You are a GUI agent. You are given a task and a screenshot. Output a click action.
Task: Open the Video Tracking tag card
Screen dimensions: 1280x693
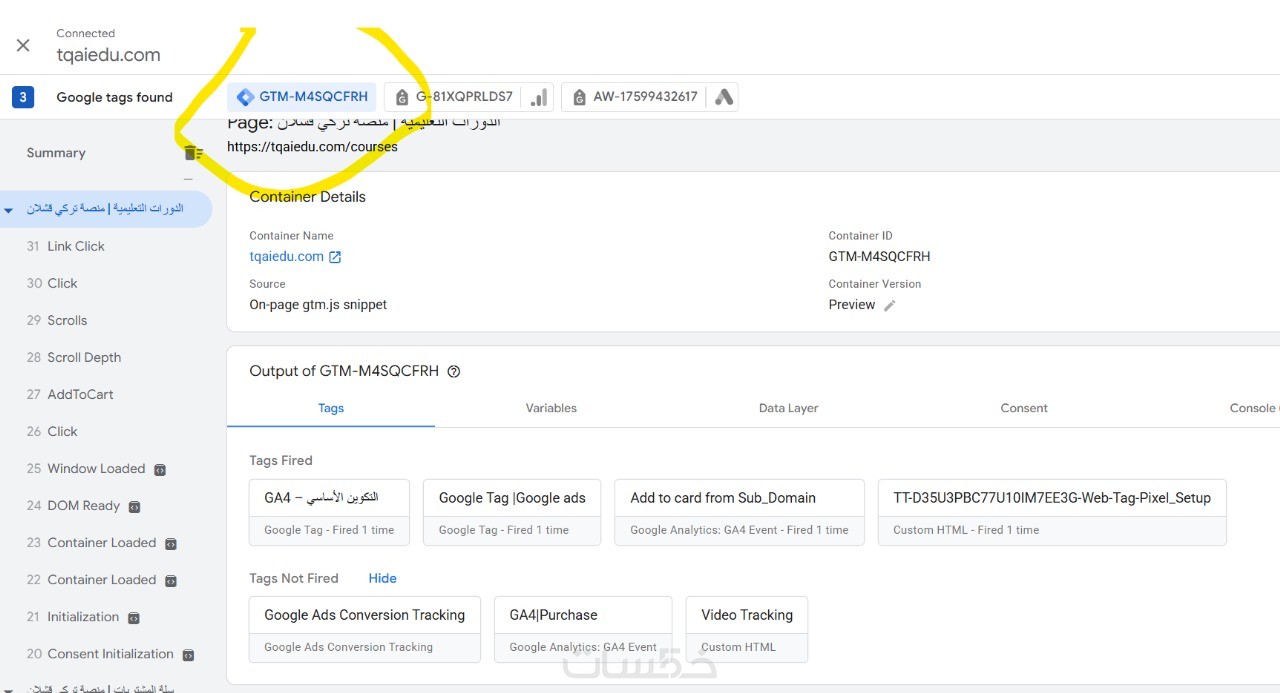747,629
